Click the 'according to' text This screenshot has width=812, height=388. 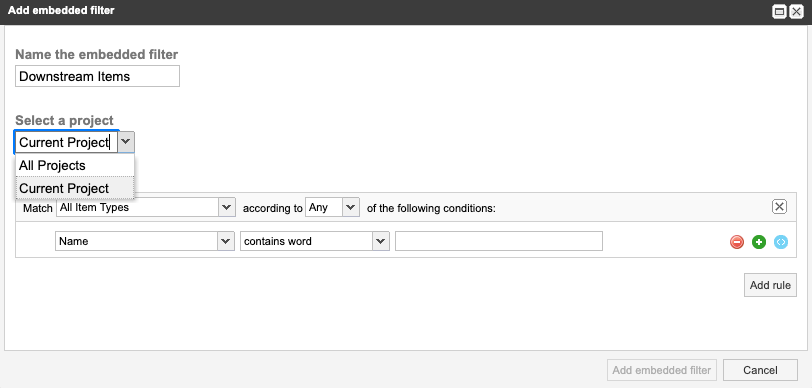click(x=272, y=208)
